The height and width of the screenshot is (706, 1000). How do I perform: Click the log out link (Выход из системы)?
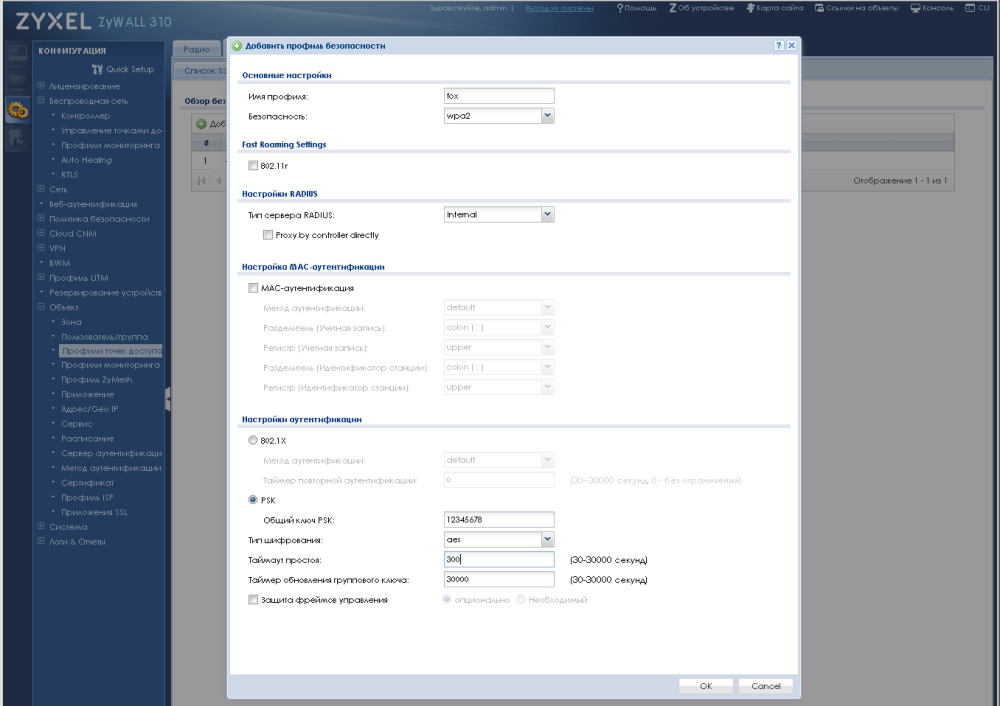559,8
